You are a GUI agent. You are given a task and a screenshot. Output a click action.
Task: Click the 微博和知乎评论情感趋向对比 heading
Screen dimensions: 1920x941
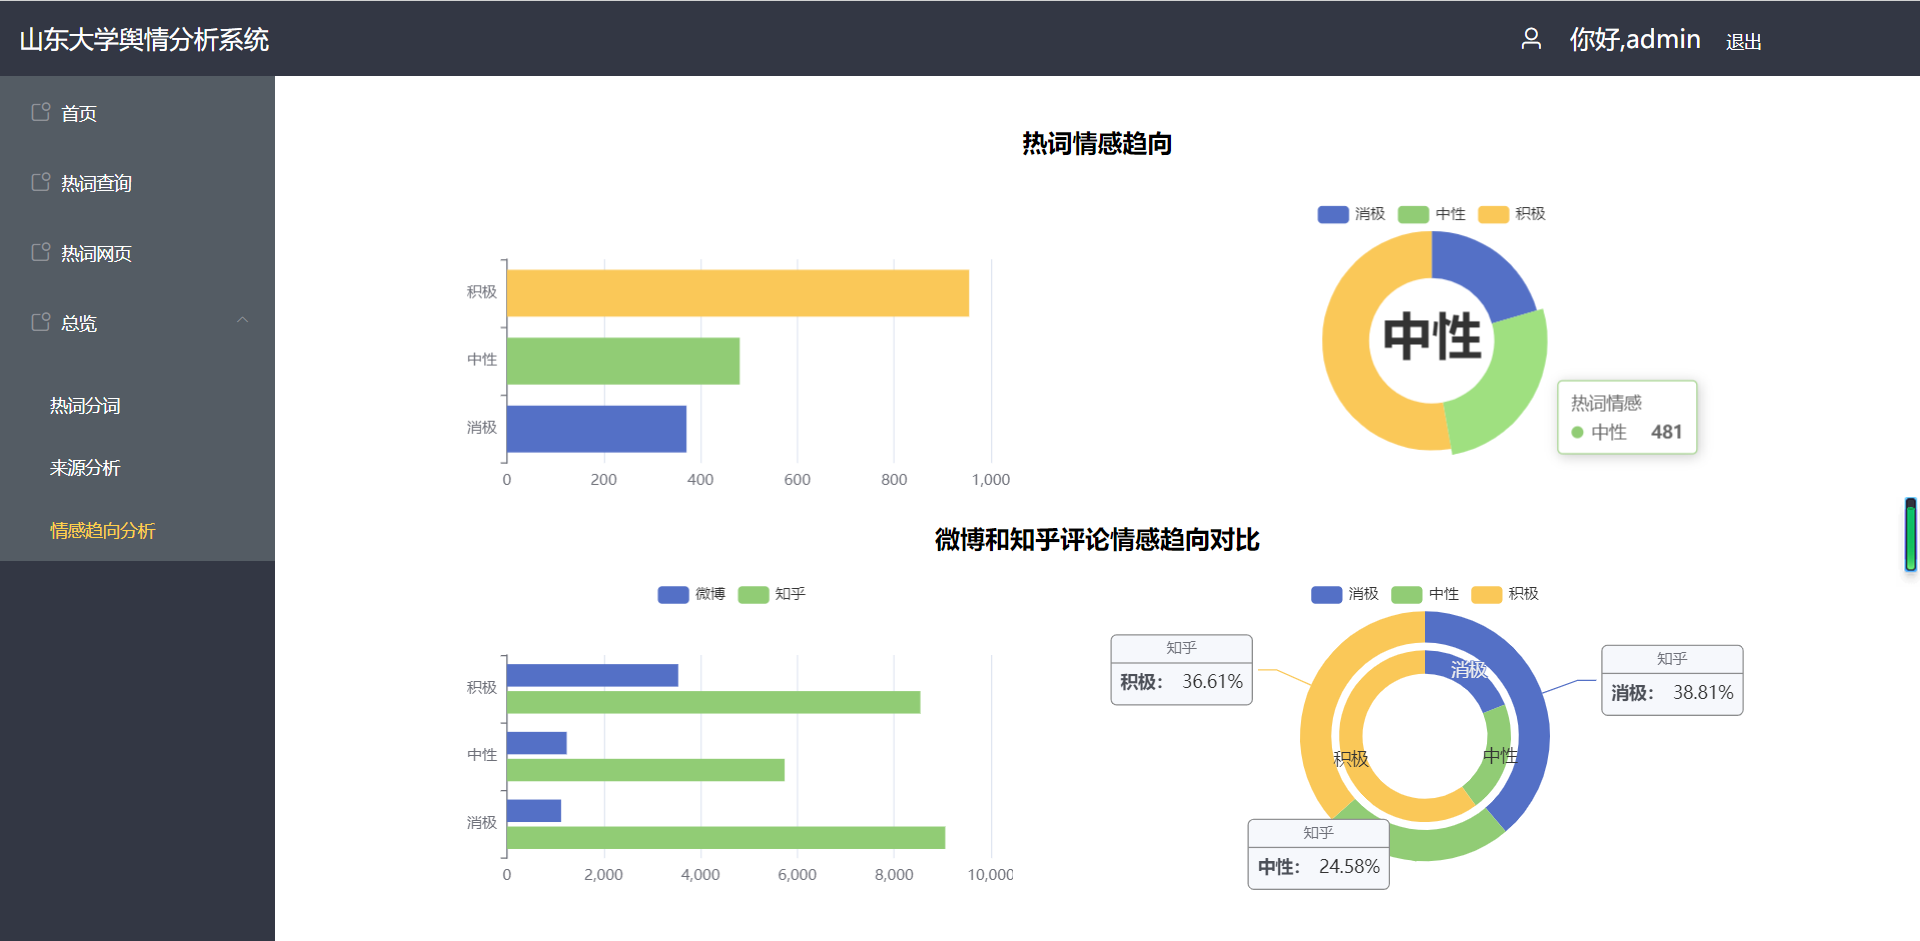coord(1097,540)
